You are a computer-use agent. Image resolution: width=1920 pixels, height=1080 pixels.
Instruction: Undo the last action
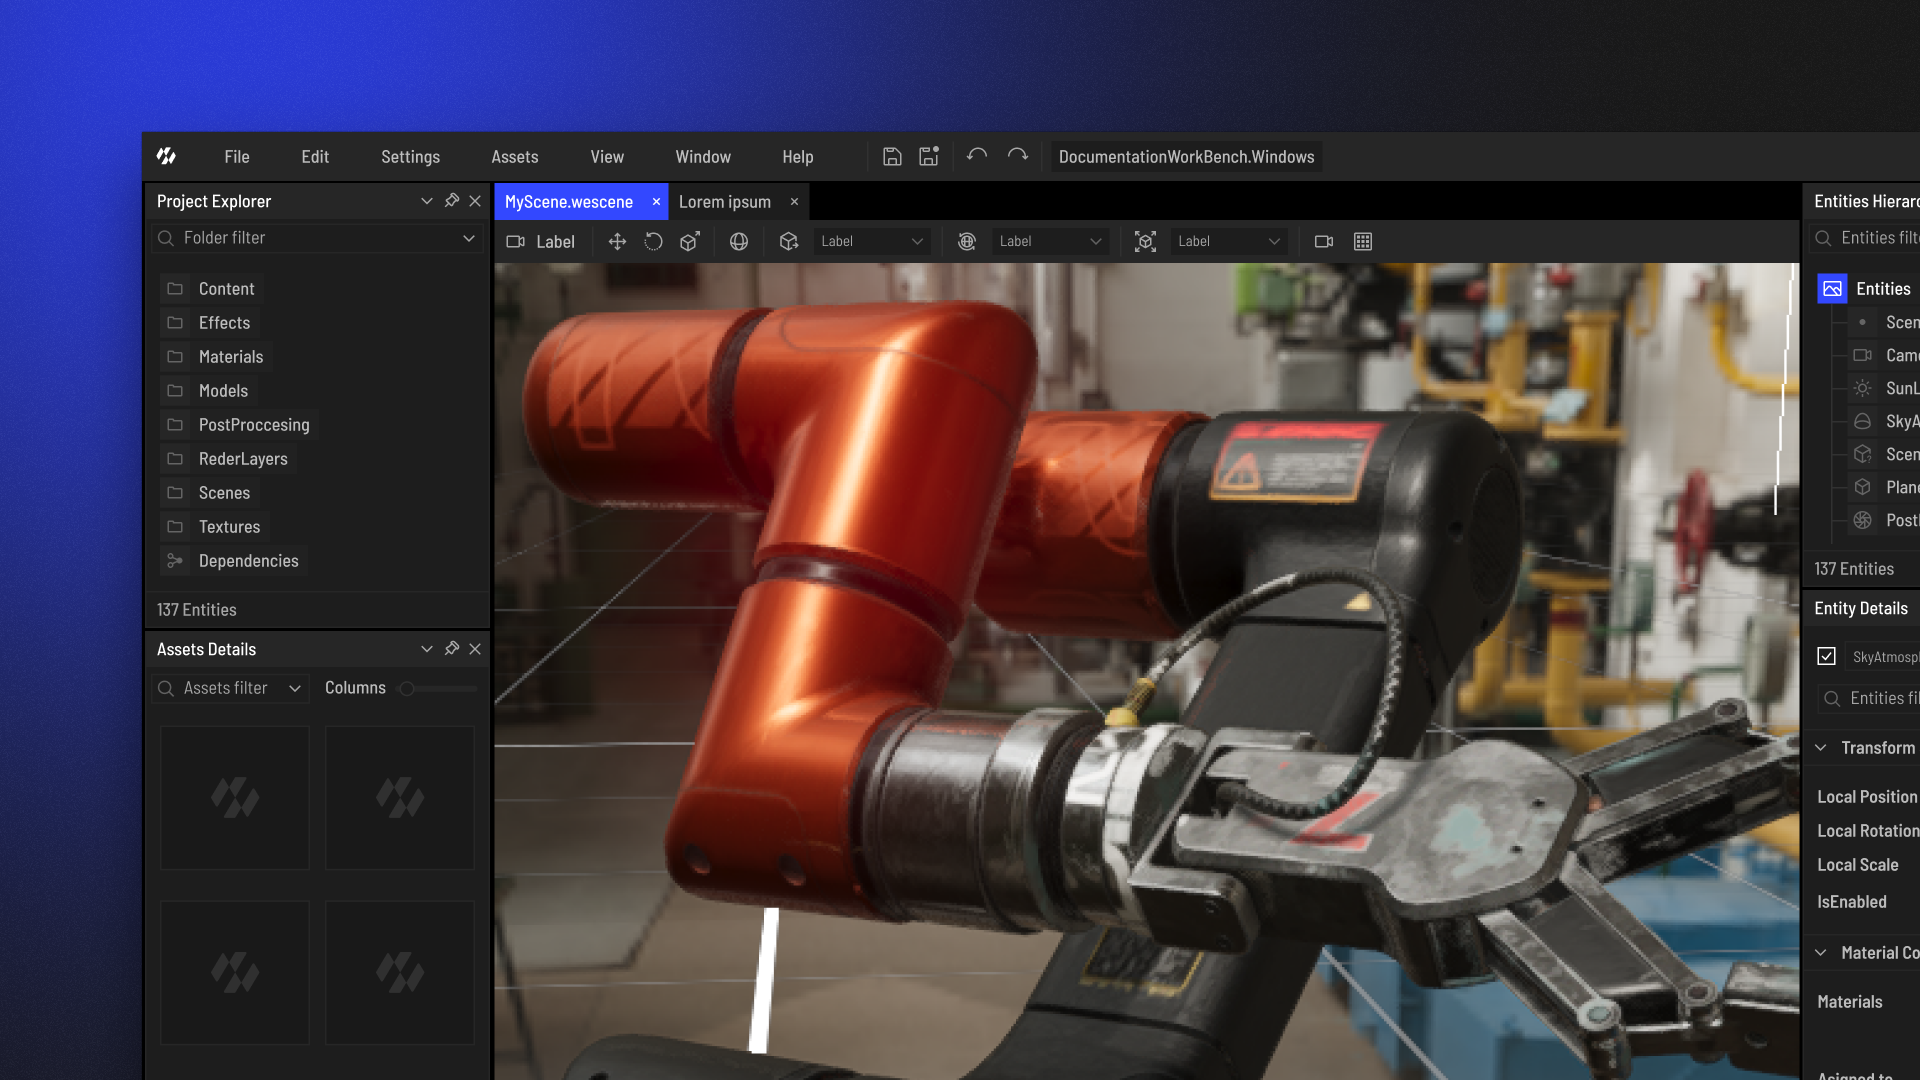(x=977, y=156)
